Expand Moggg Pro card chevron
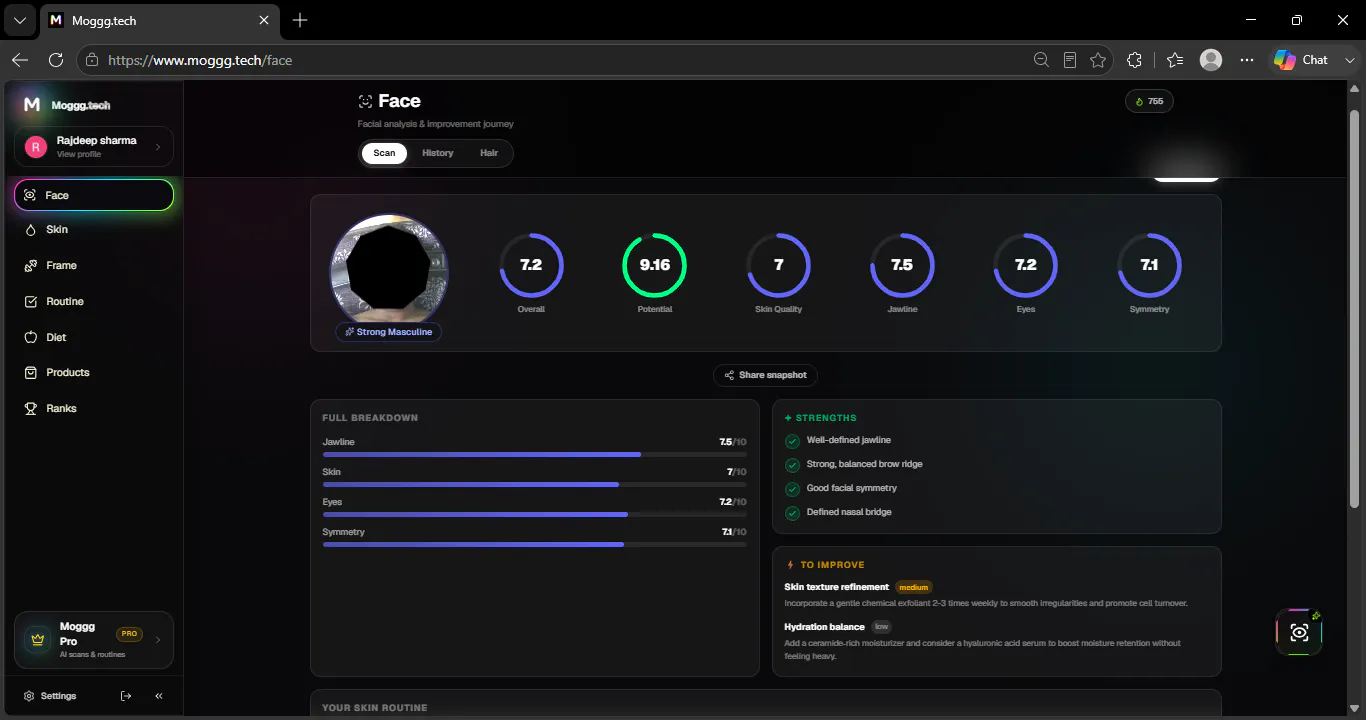The height and width of the screenshot is (720, 1366). [x=158, y=640]
